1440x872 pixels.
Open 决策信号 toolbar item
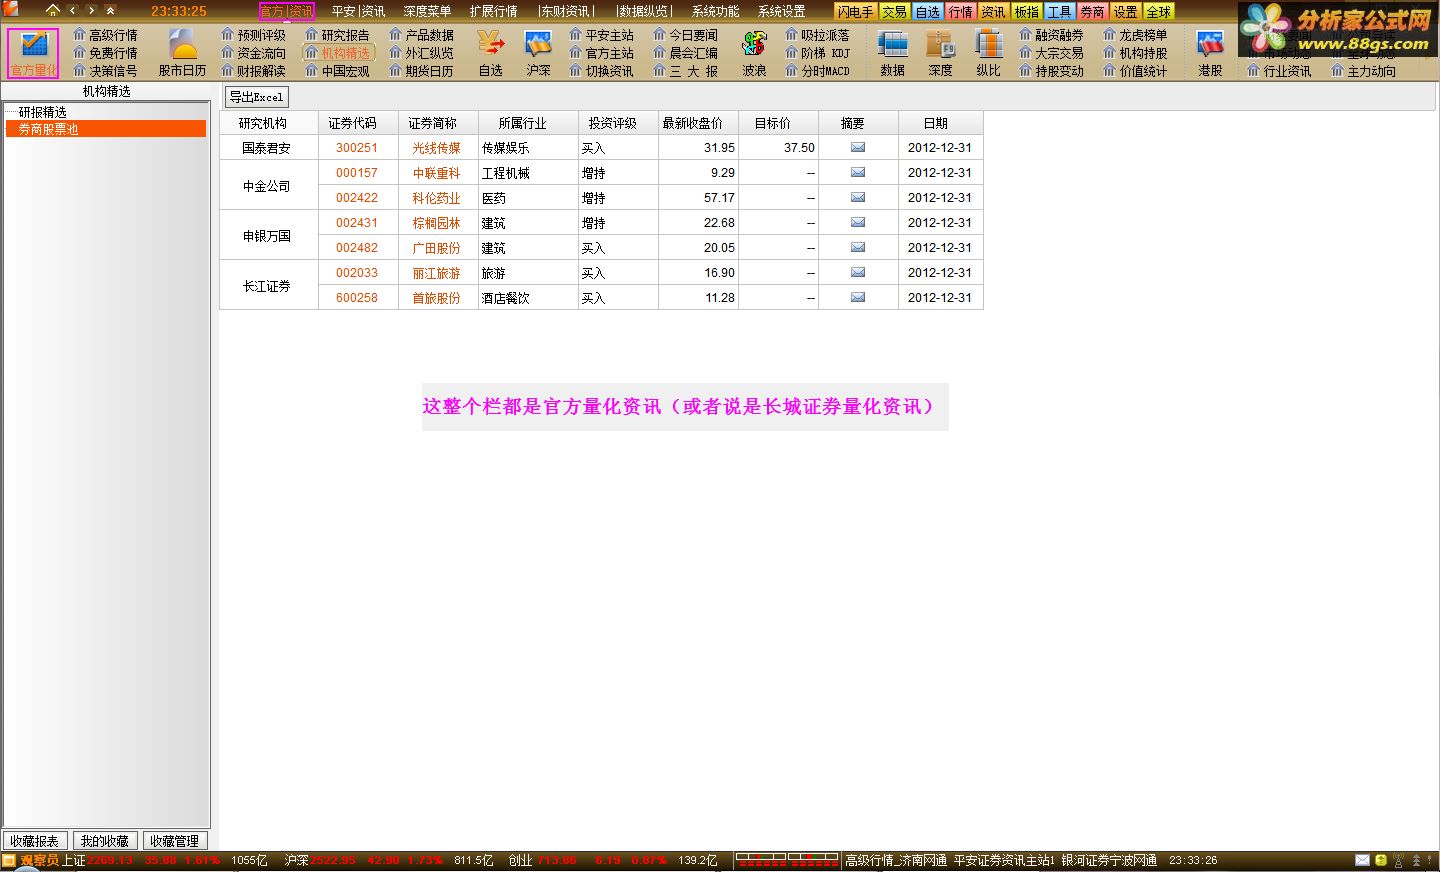105,71
